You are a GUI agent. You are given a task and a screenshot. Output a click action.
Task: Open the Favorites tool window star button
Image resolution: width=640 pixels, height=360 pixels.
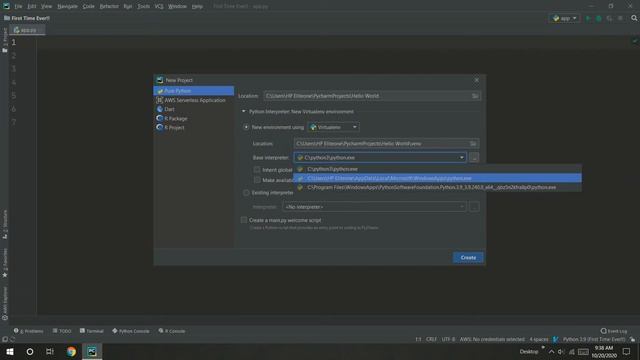5,263
